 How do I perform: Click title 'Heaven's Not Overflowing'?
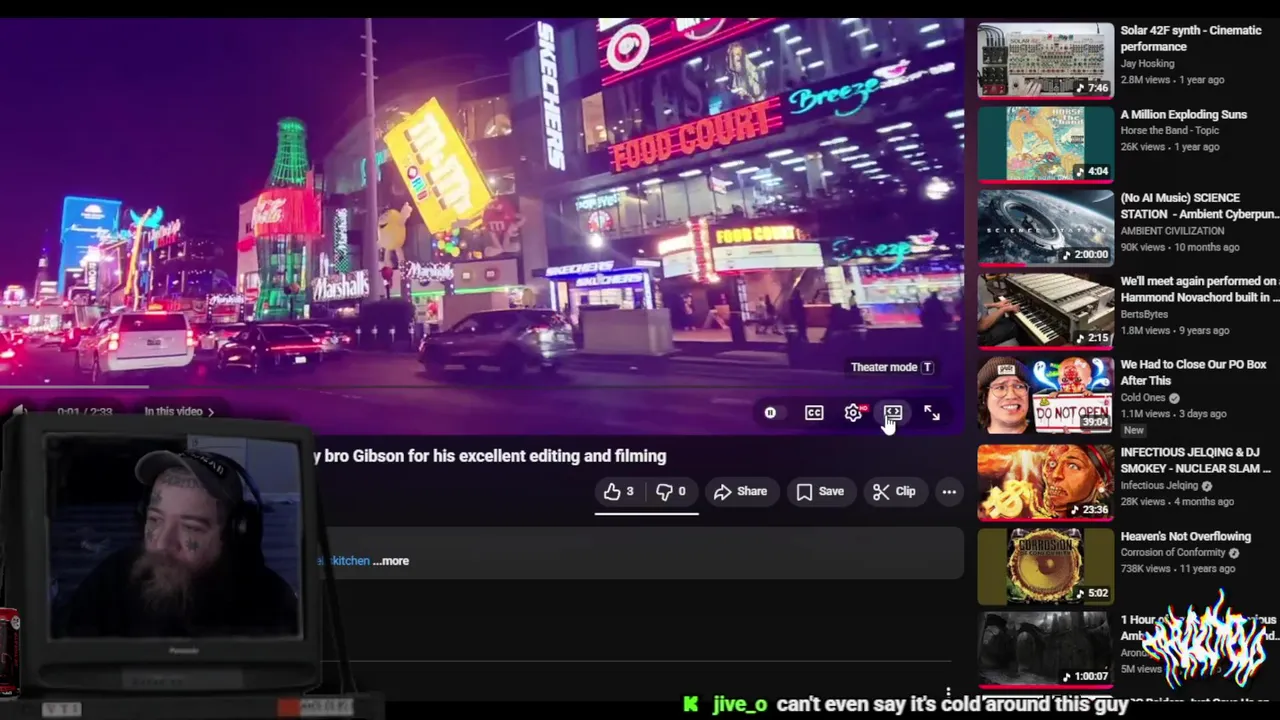(1185, 536)
